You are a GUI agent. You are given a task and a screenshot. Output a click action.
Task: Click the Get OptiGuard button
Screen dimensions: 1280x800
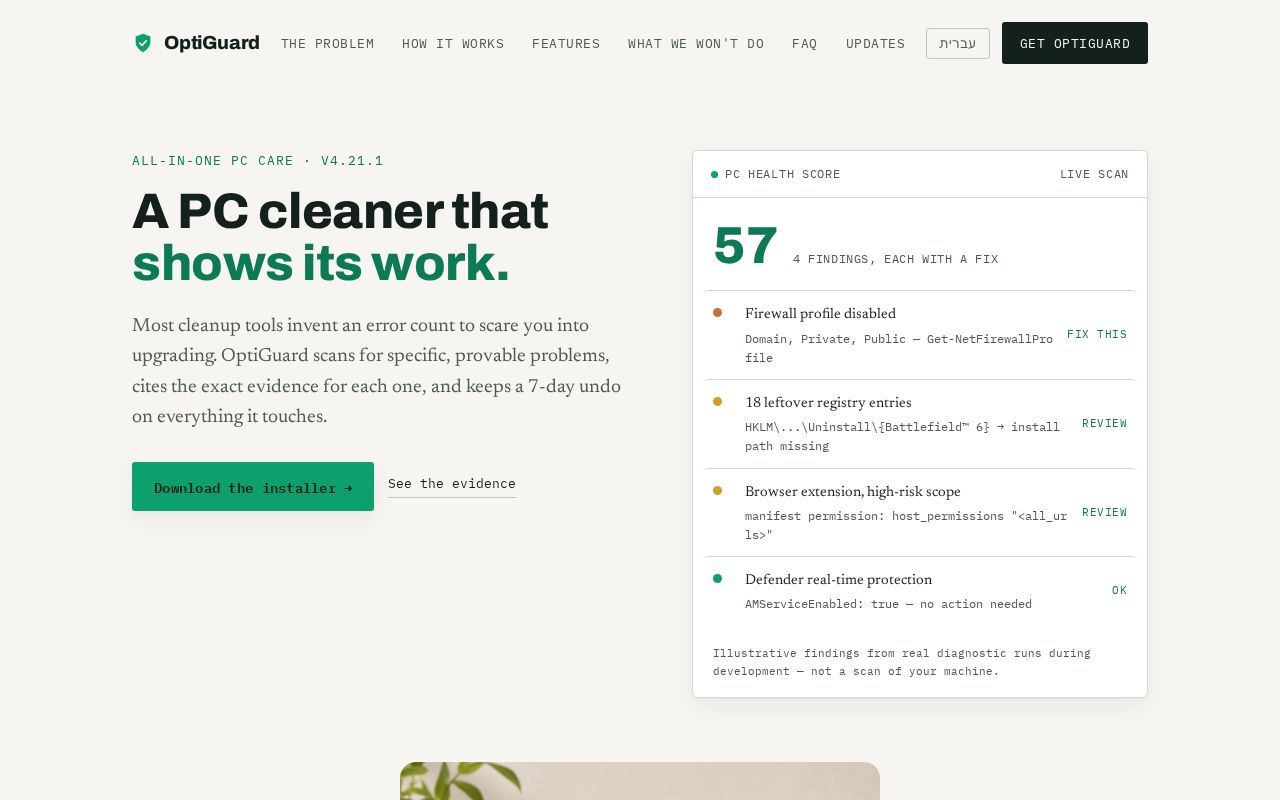click(1075, 43)
